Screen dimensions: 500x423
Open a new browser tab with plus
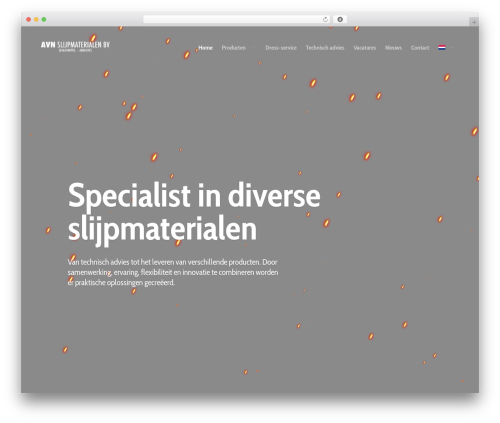coord(474,22)
